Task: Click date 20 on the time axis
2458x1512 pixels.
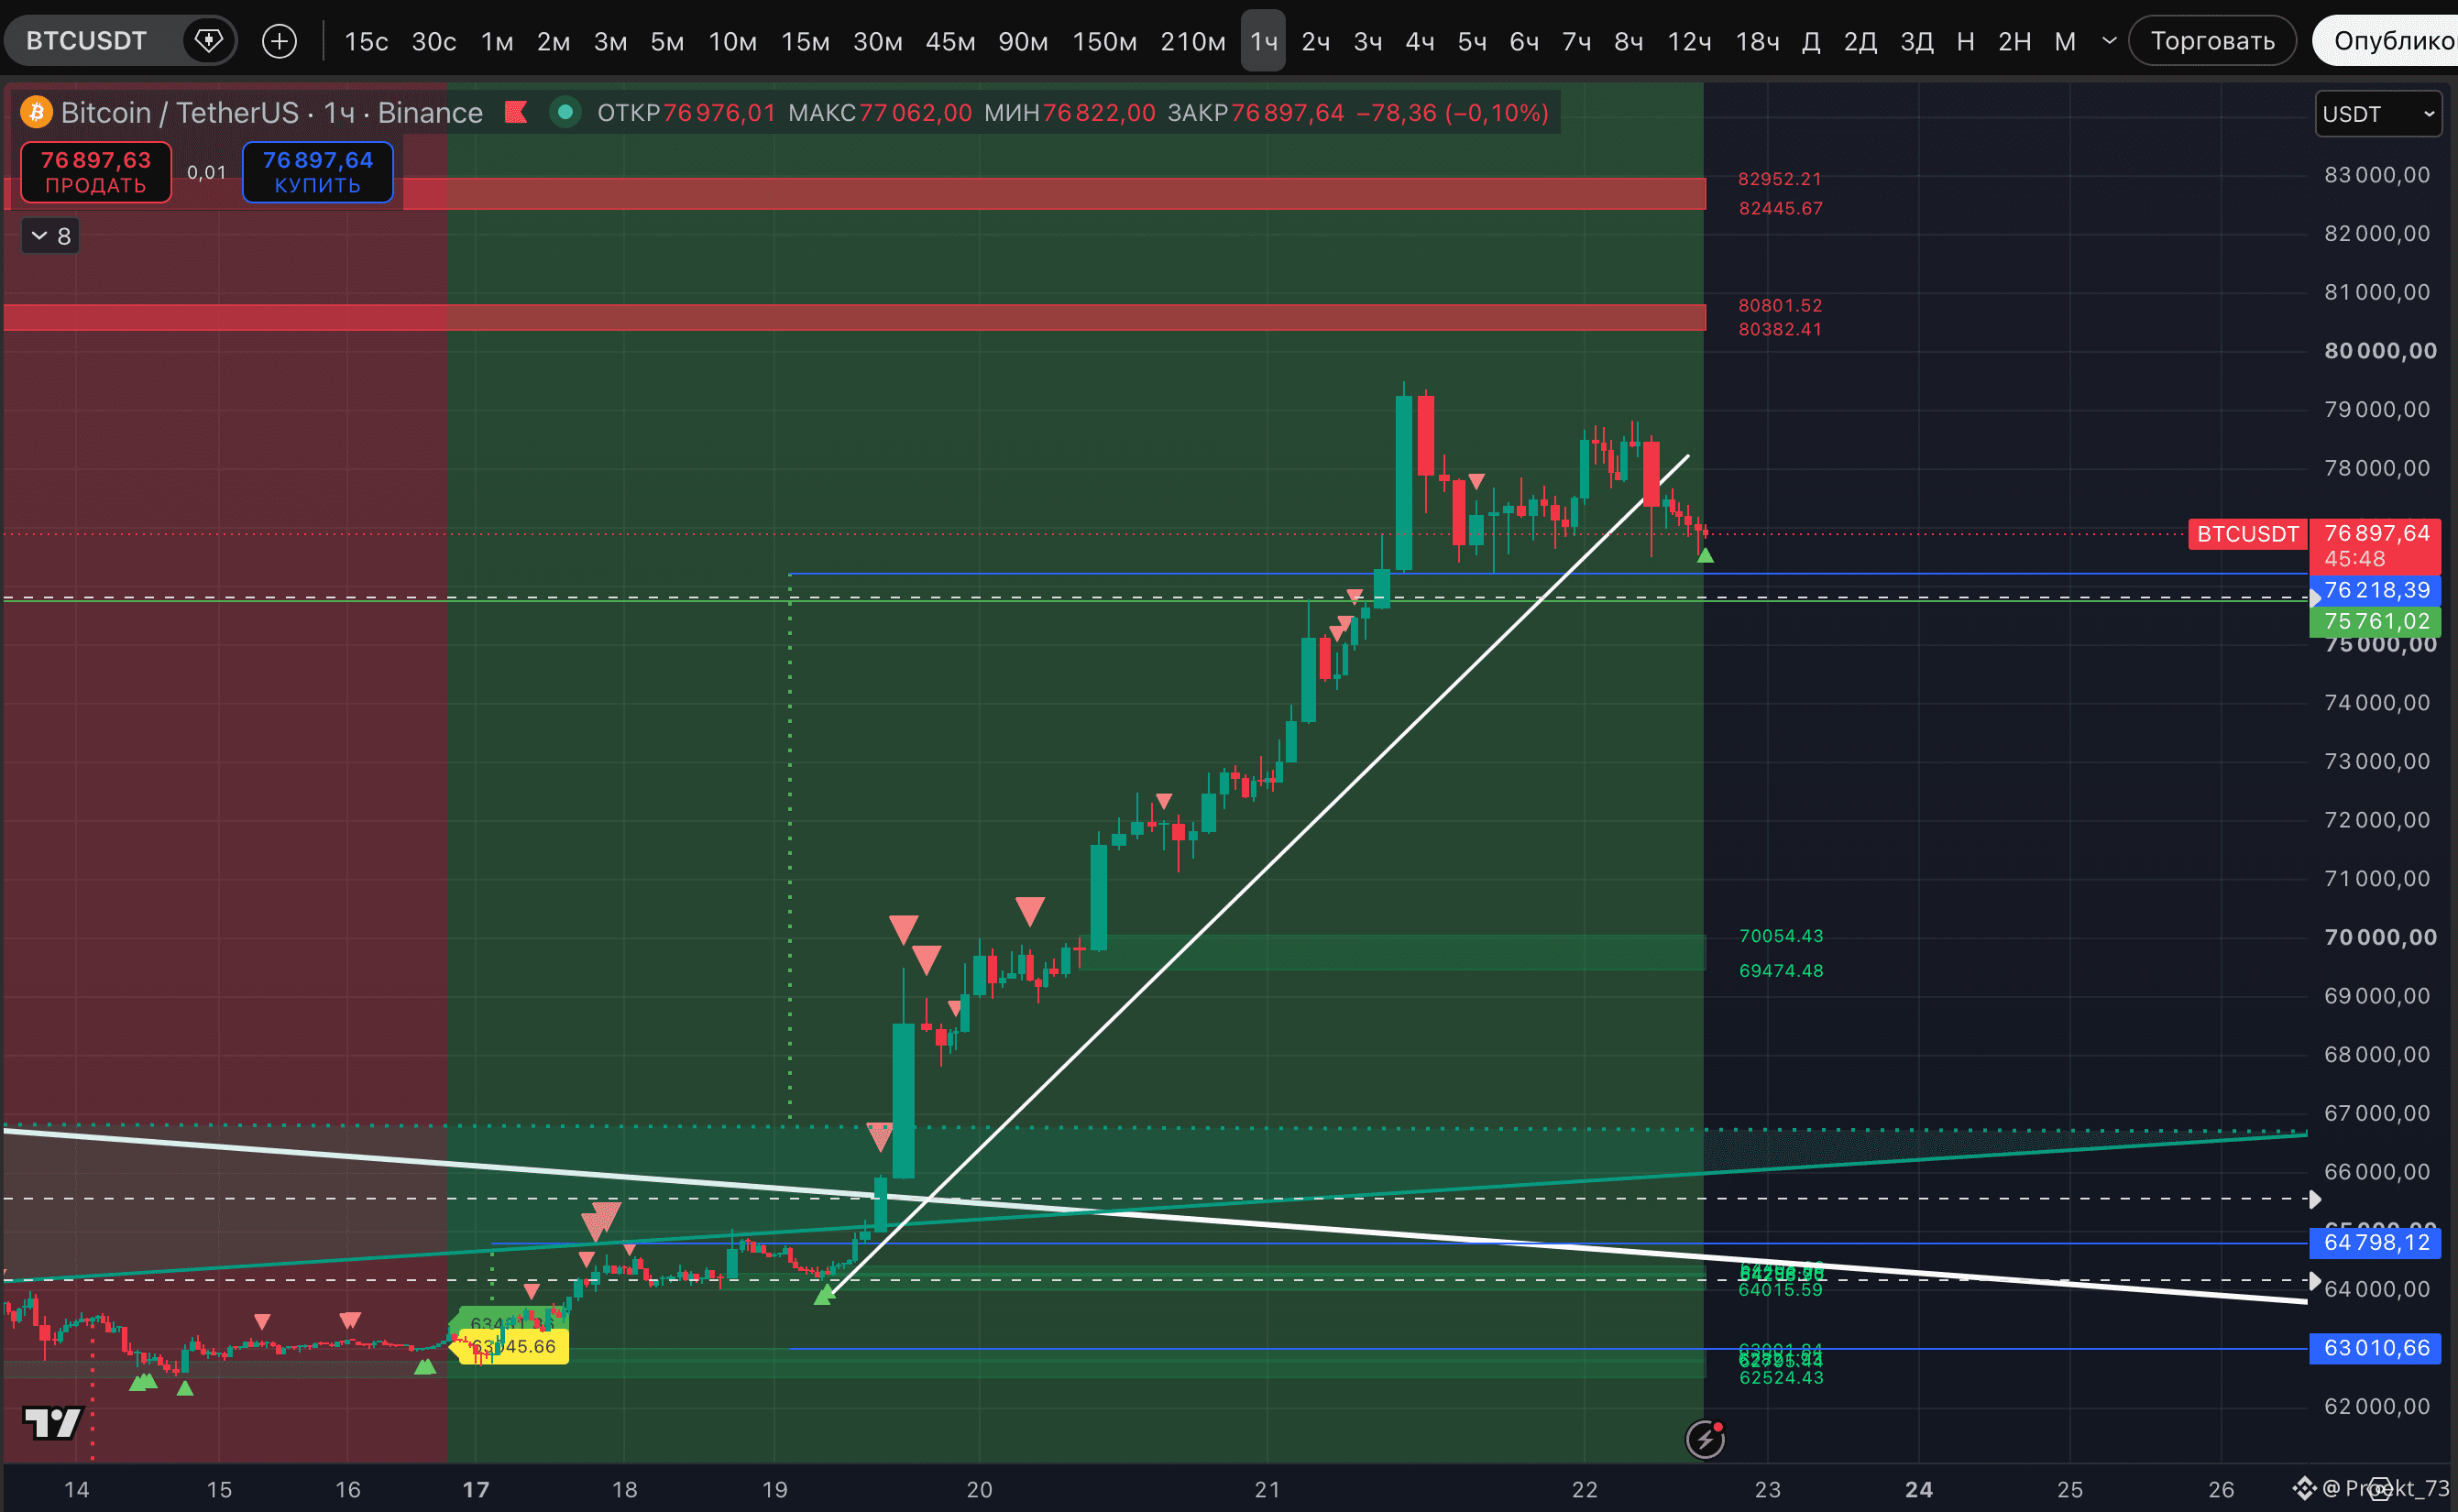Action: pos(980,1489)
